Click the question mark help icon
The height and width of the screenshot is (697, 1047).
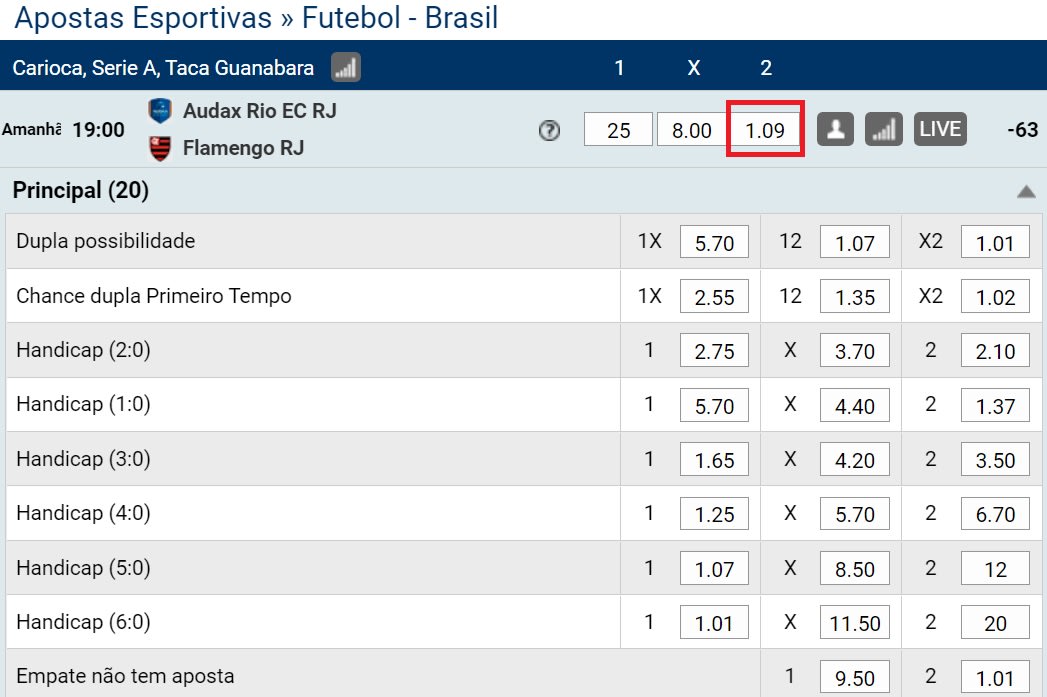click(x=549, y=130)
